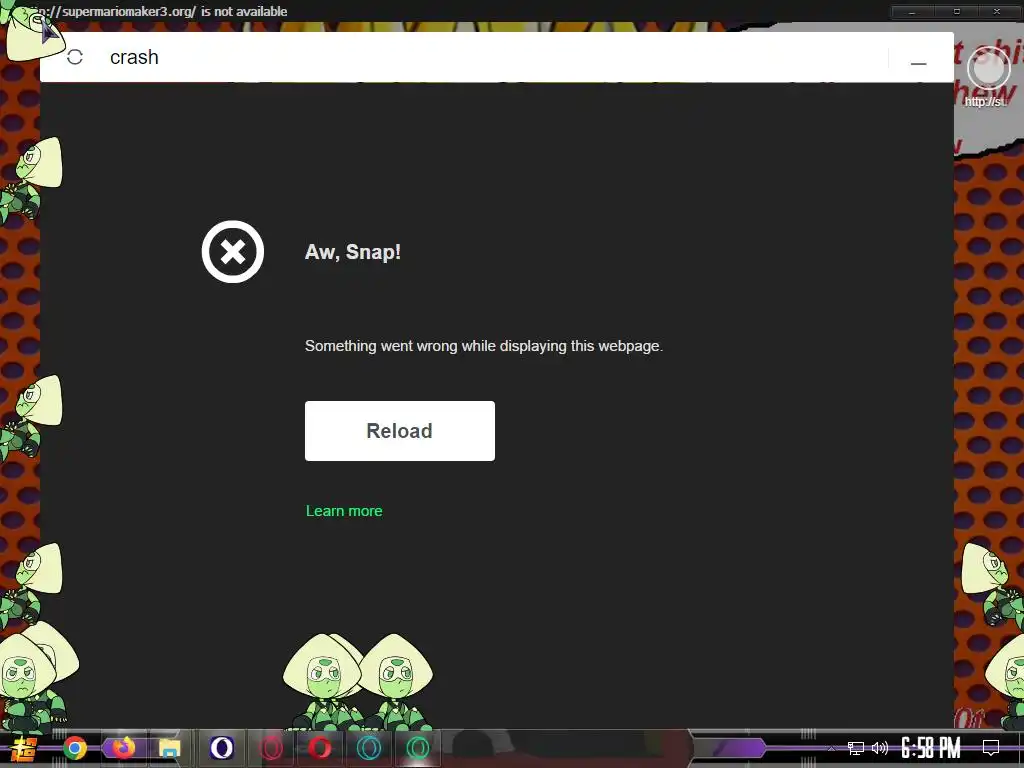Click the circular record overlay icon
The image size is (1024, 768).
(x=989, y=69)
